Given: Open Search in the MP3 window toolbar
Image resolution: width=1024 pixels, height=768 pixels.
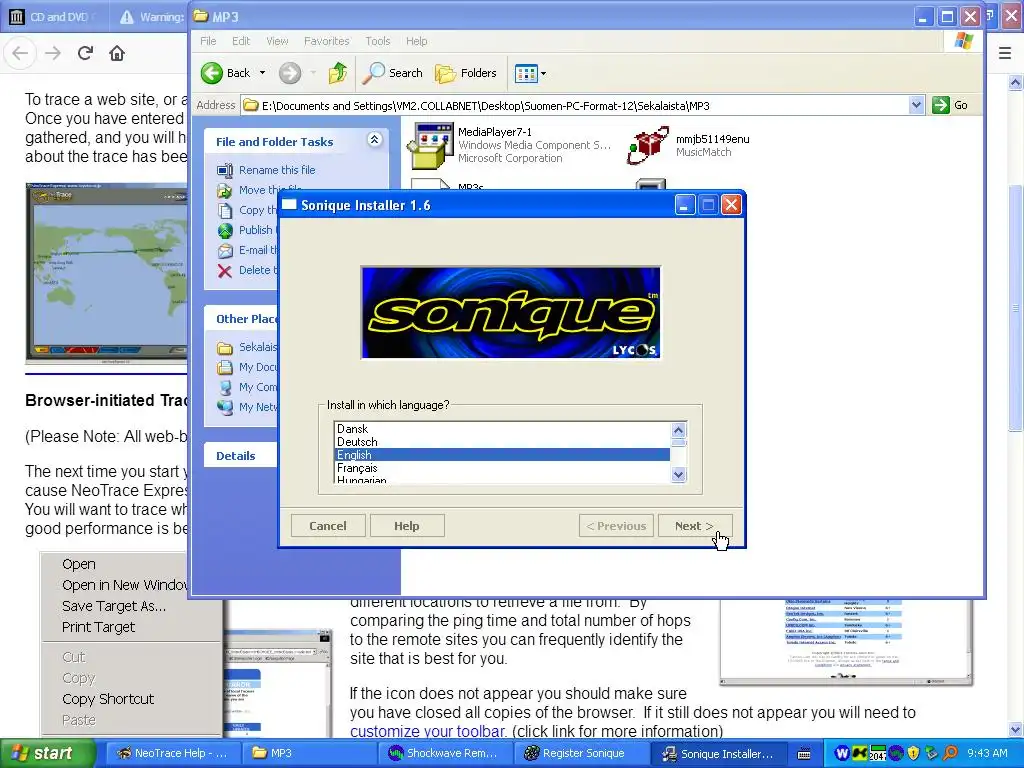Looking at the screenshot, I should point(392,73).
